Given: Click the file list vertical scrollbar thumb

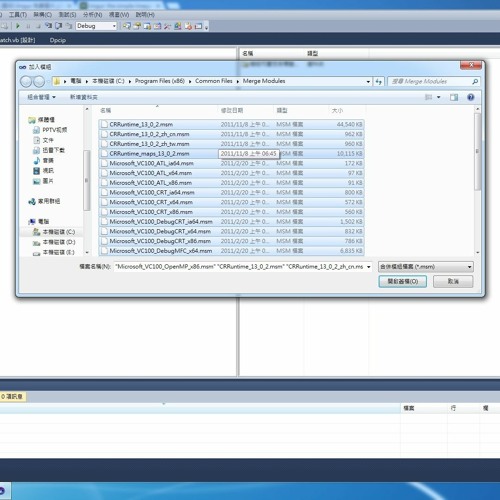Looking at the screenshot, I should click(x=477, y=152).
